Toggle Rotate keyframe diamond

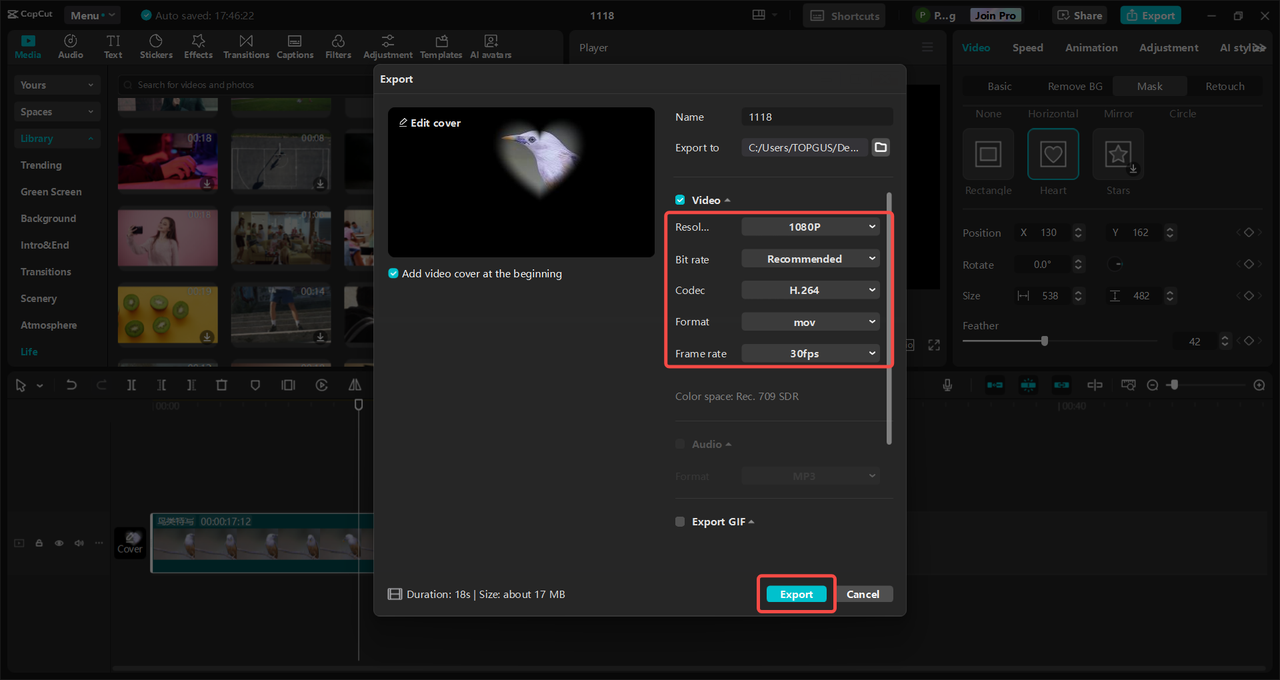[x=1248, y=265]
